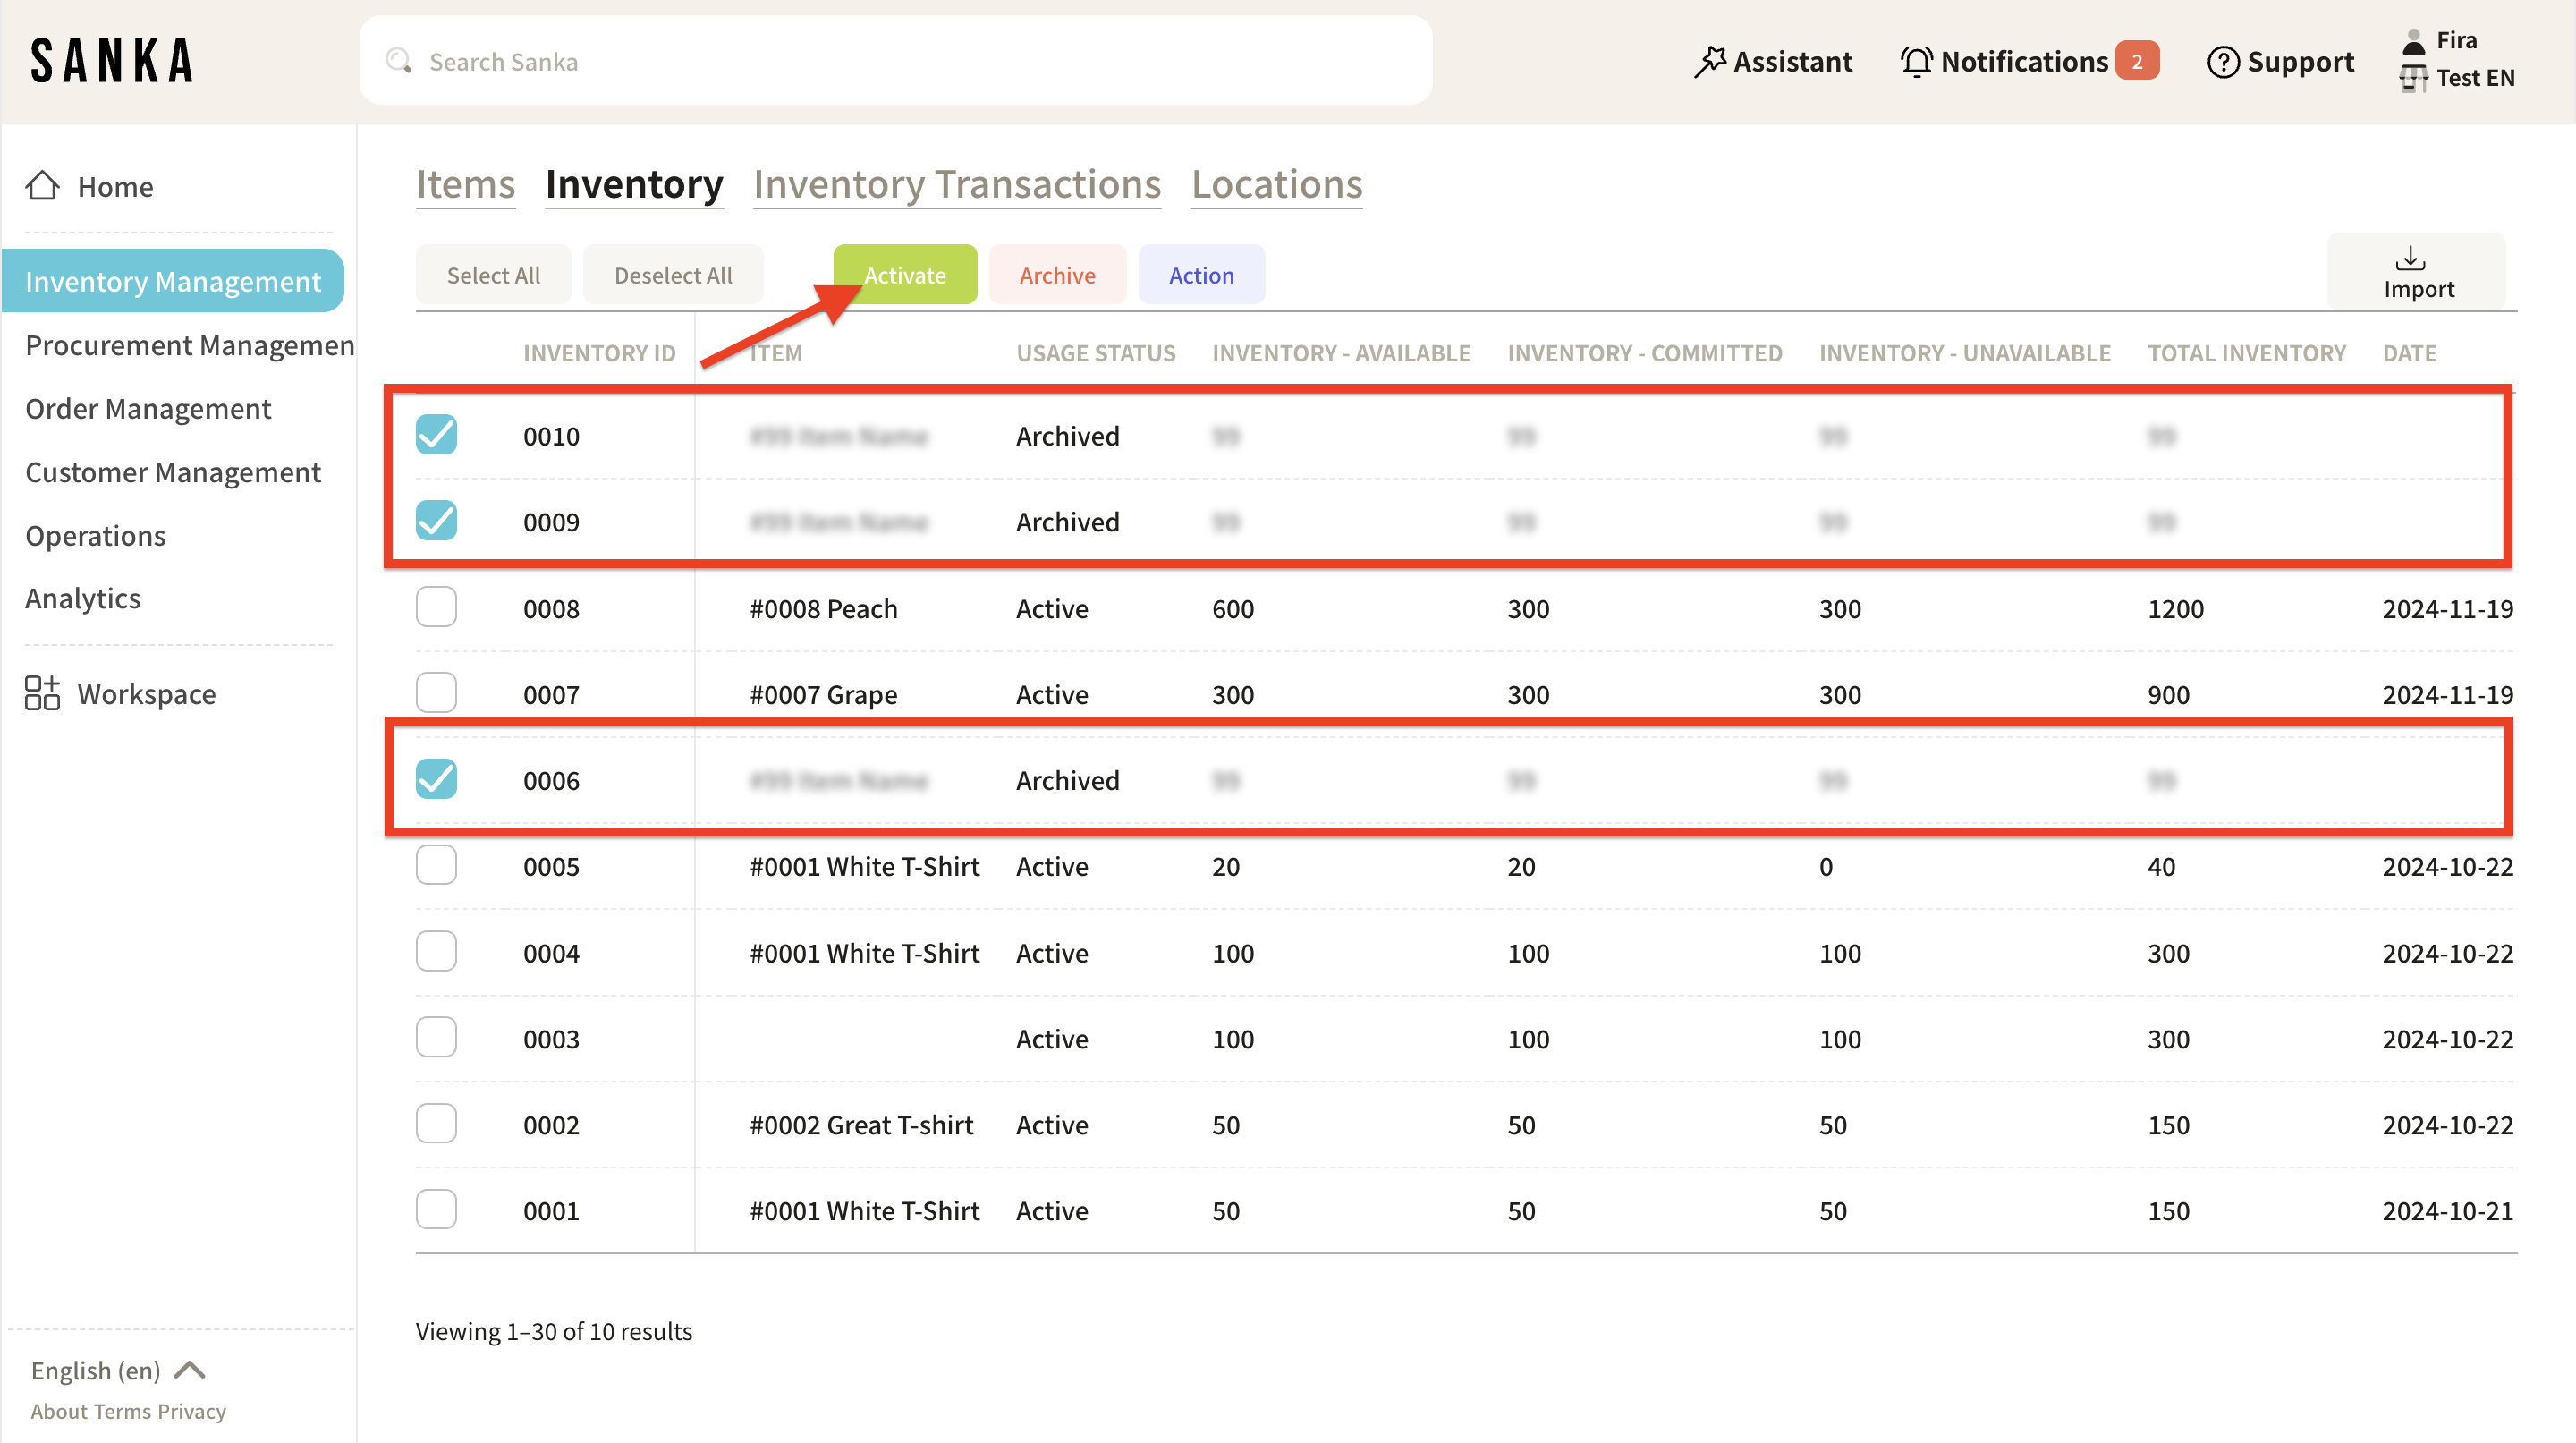
Task: Click the Deselect All button
Action: pyautogui.click(x=672, y=275)
